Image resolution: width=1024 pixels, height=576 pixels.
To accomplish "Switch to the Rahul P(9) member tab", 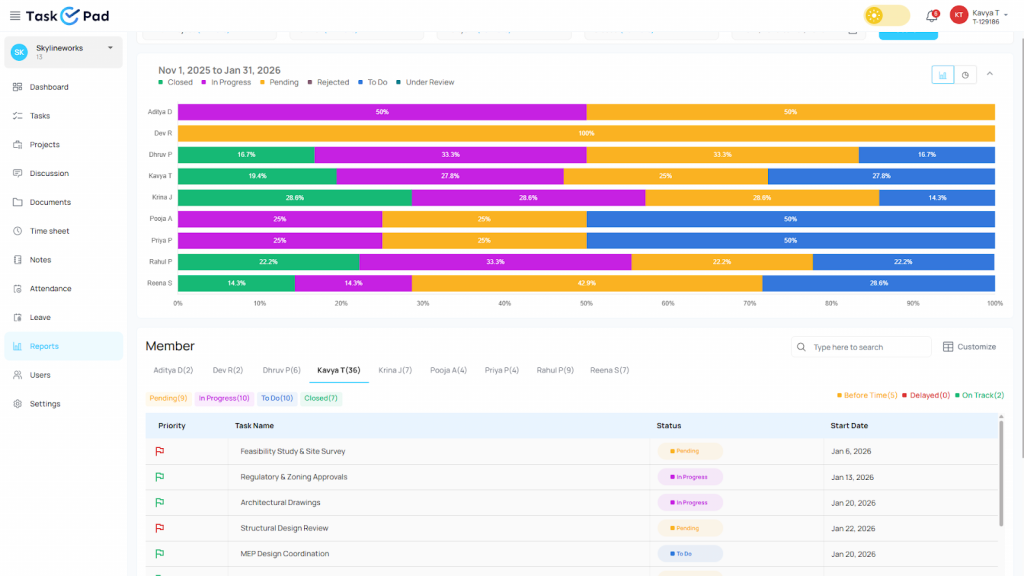I will coord(555,370).
